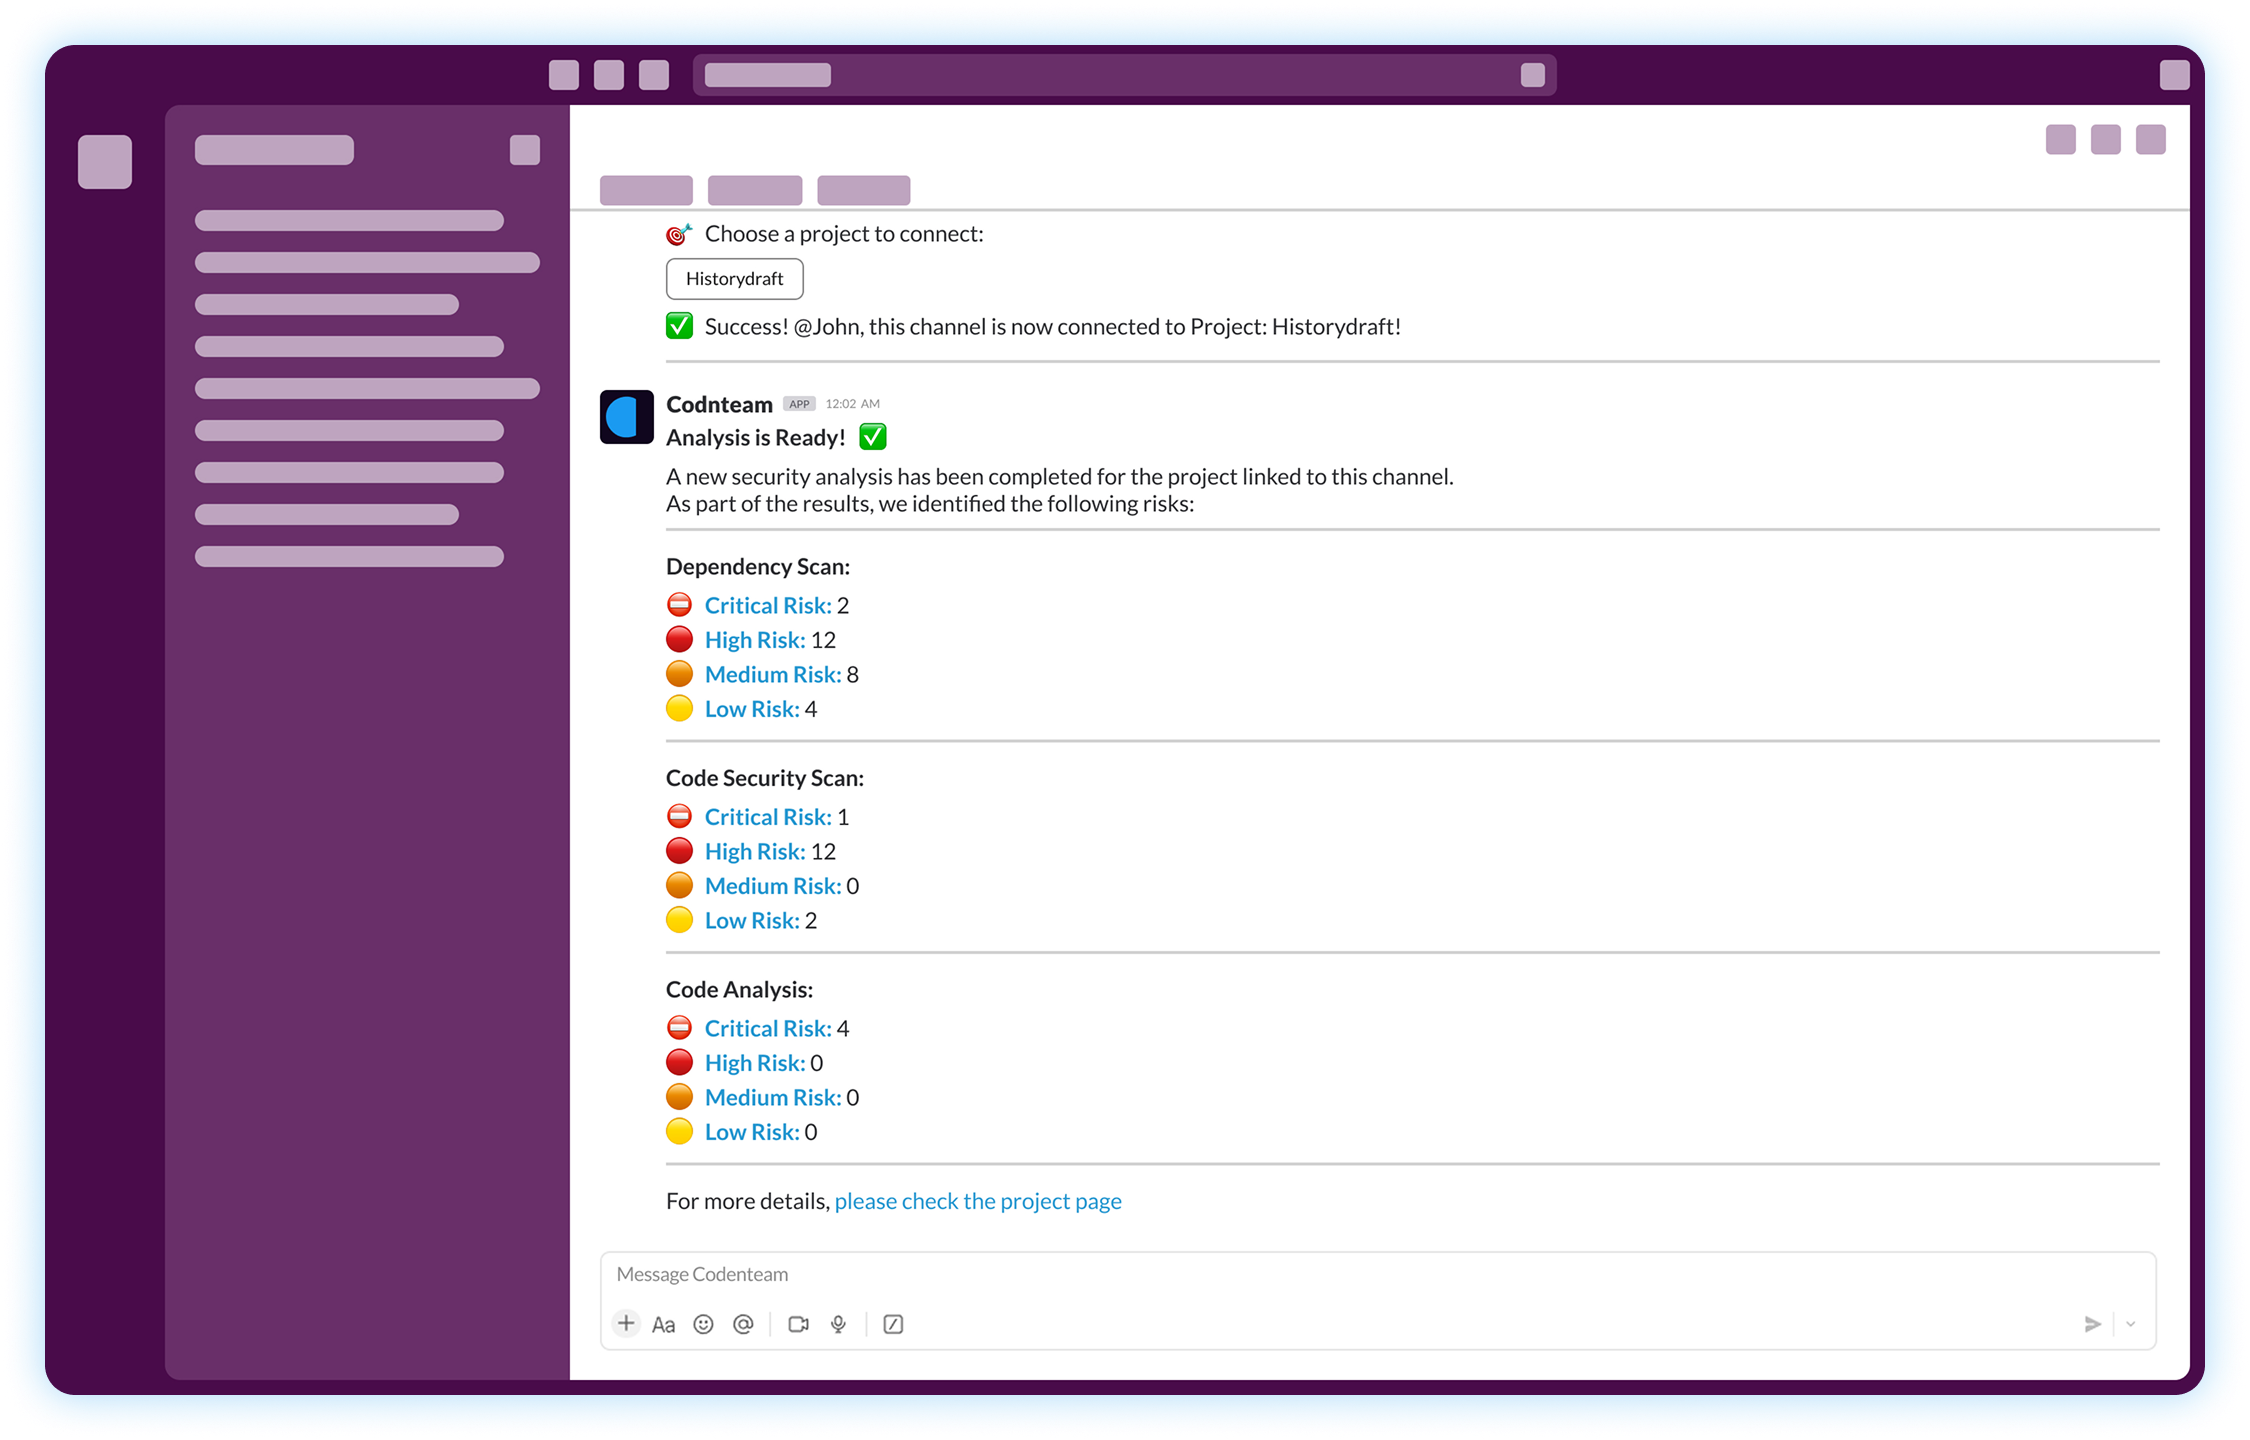Screen dimensions: 2250x1440
Task: Start a video clip recording
Action: pos(798,1324)
